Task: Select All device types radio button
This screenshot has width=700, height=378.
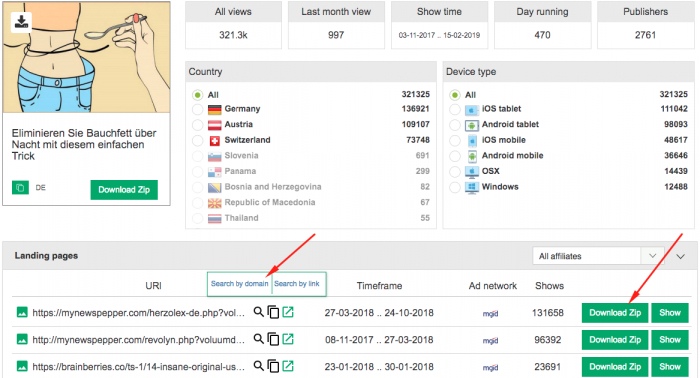Action: point(454,95)
